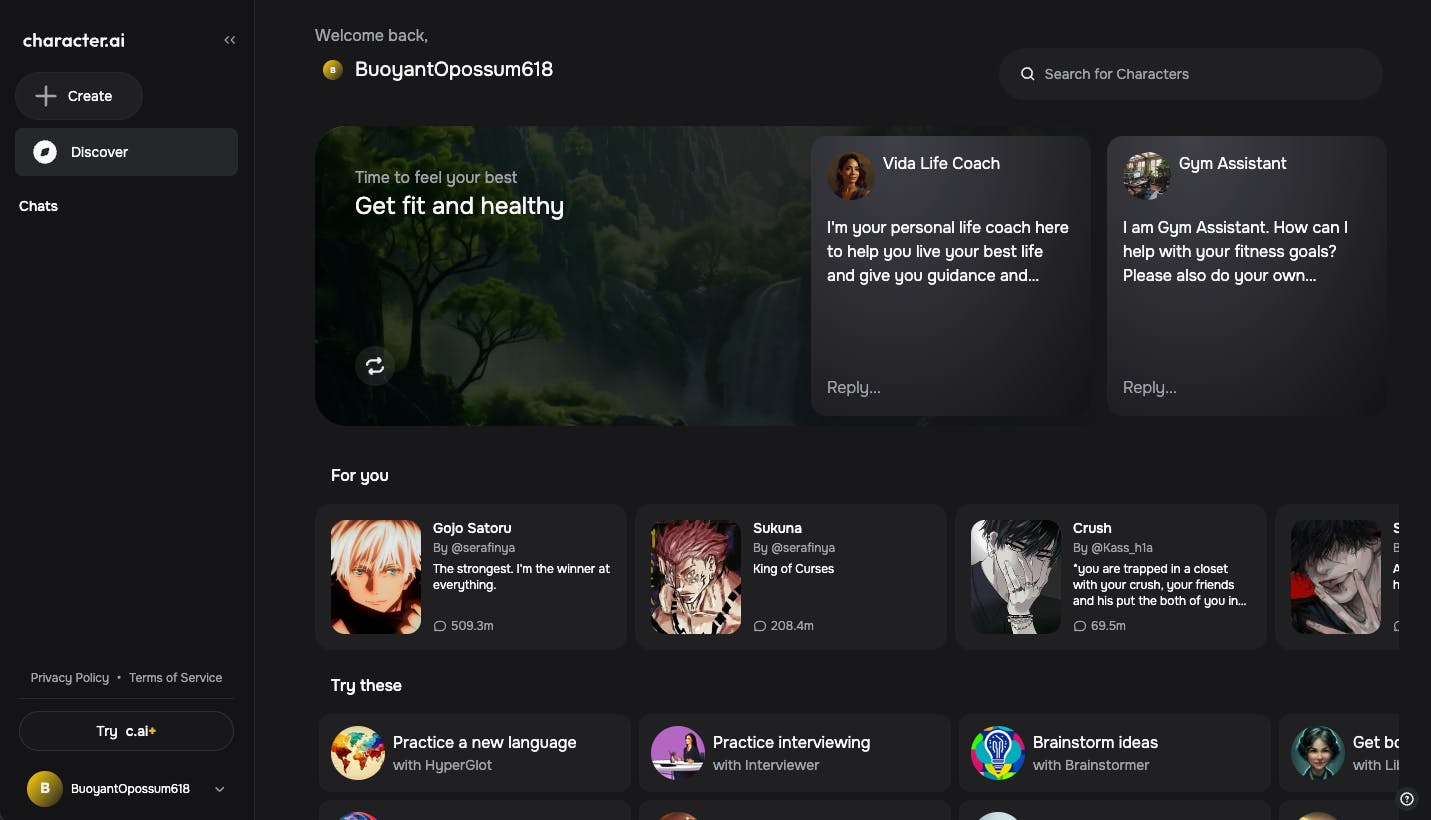Select Discover in the left sidebar
The image size is (1431, 820).
pos(99,152)
